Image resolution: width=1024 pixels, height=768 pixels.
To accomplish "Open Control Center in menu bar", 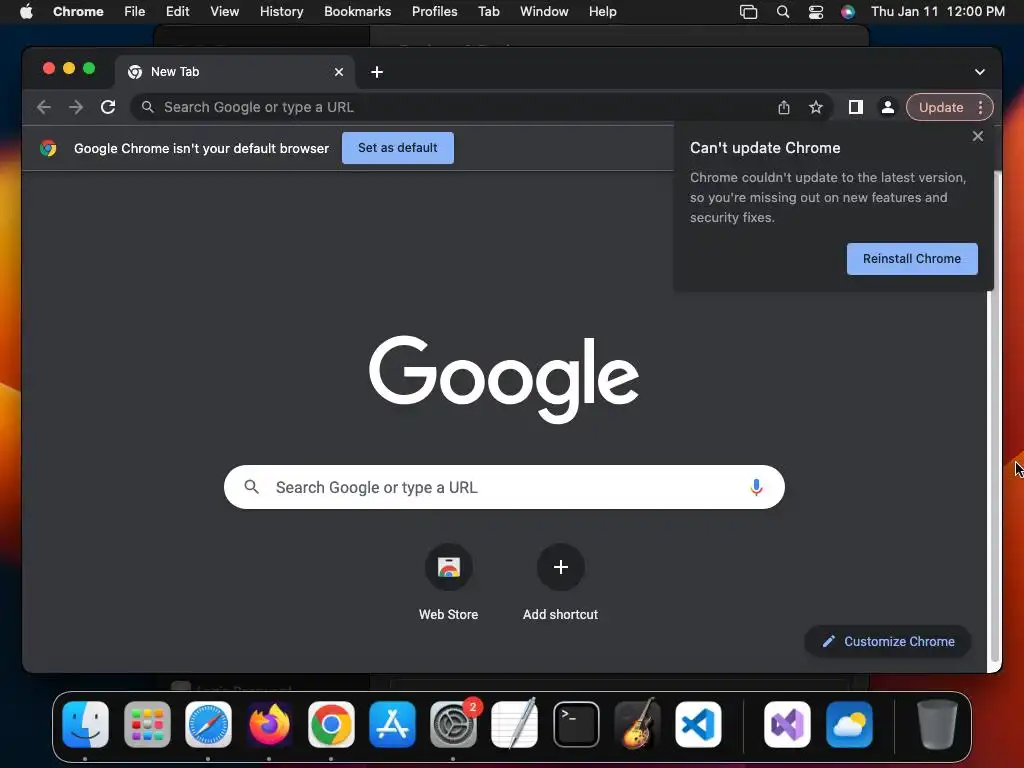I will pyautogui.click(x=816, y=12).
